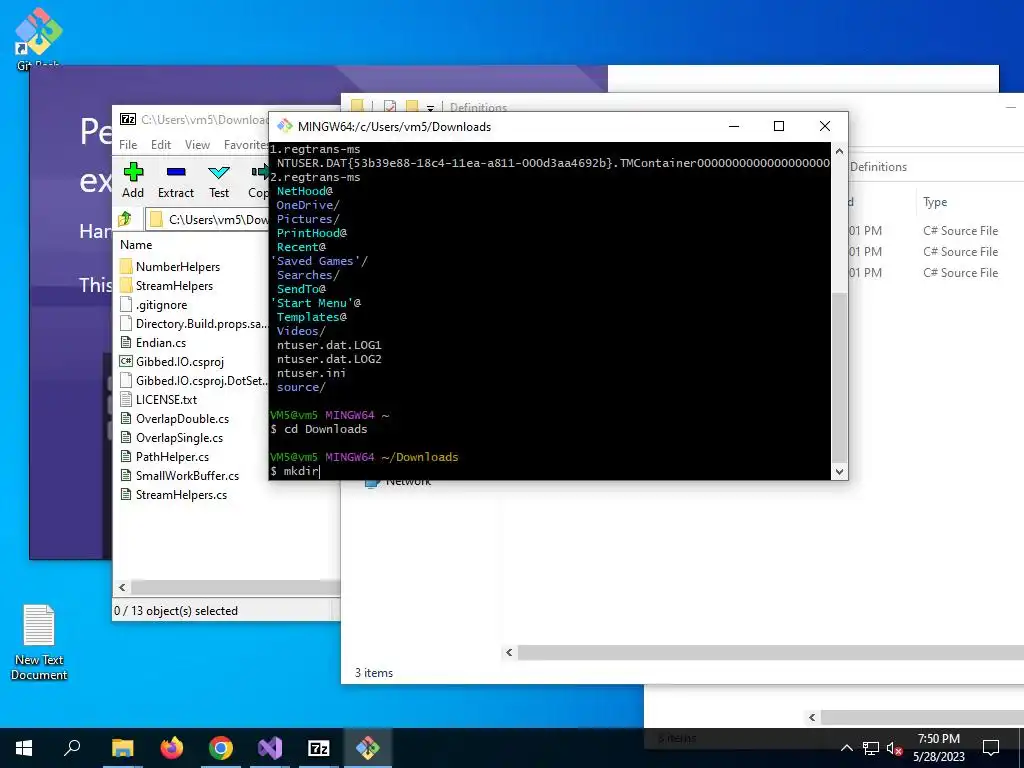Show hidden system tray icons
This screenshot has height=768, width=1024.
point(846,748)
